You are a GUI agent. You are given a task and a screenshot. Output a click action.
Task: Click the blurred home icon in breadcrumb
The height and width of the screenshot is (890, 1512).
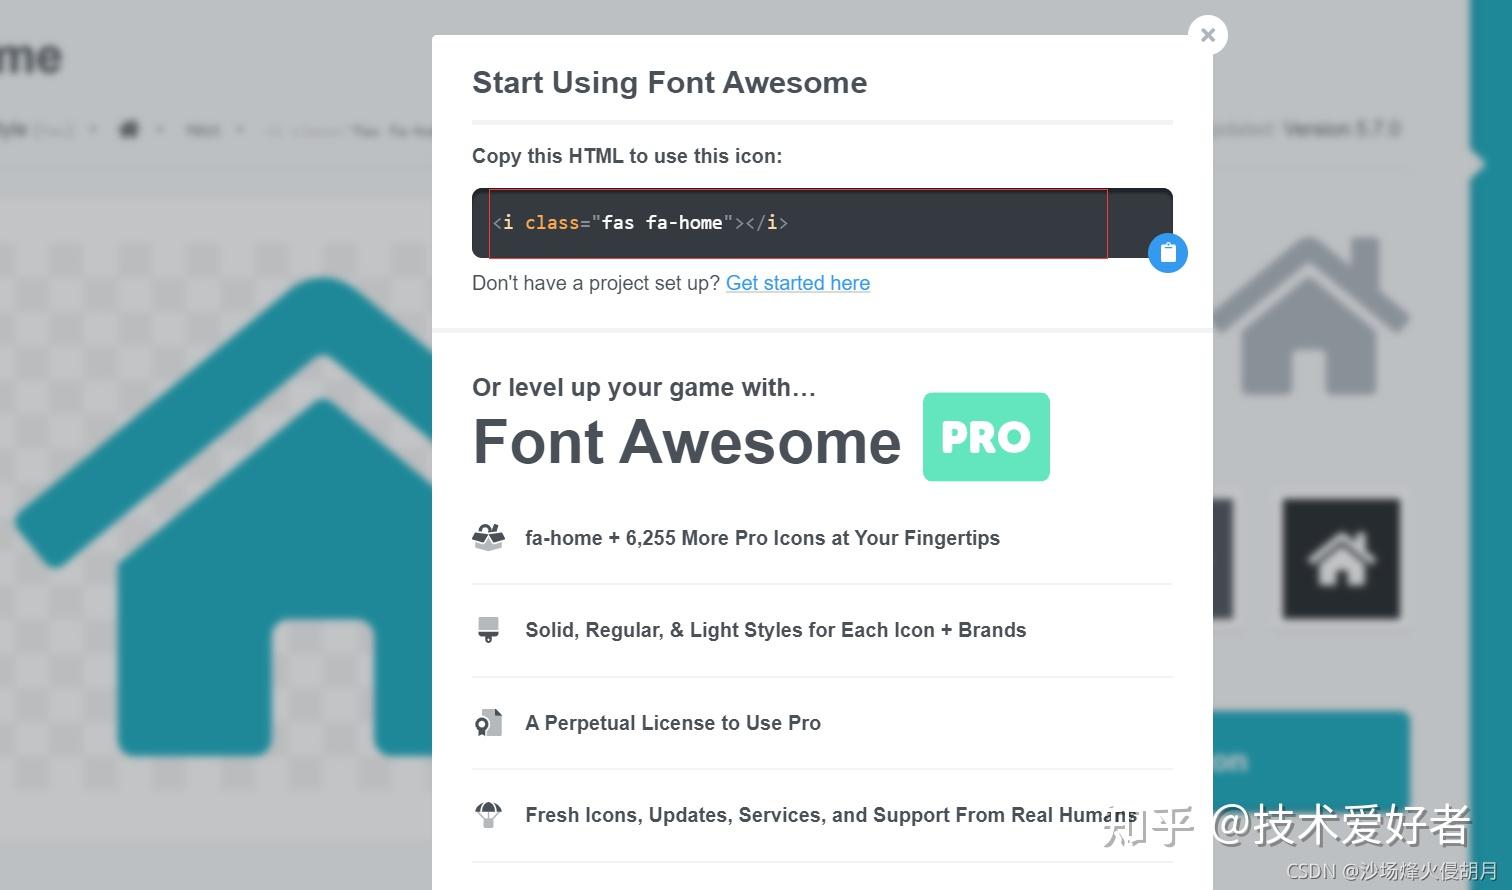[129, 129]
